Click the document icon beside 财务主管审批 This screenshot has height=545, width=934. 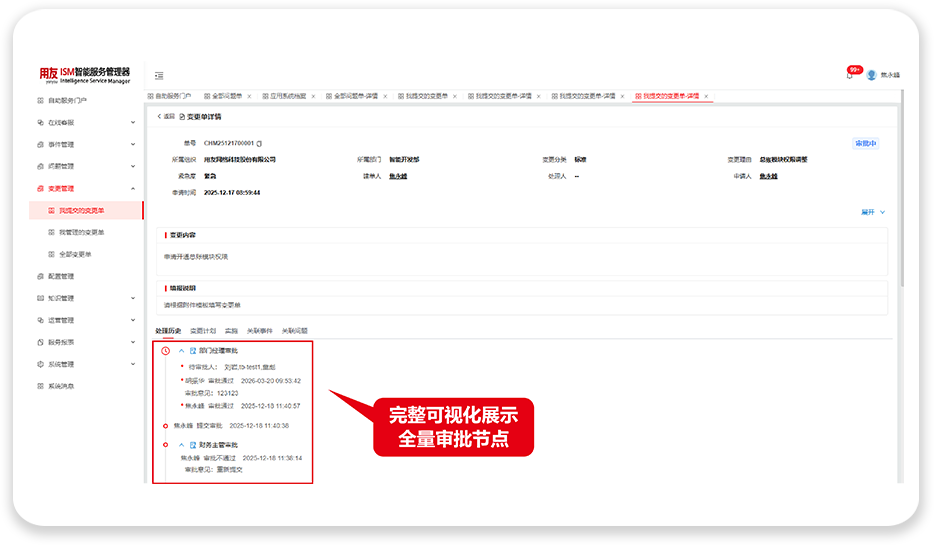[x=193, y=445]
